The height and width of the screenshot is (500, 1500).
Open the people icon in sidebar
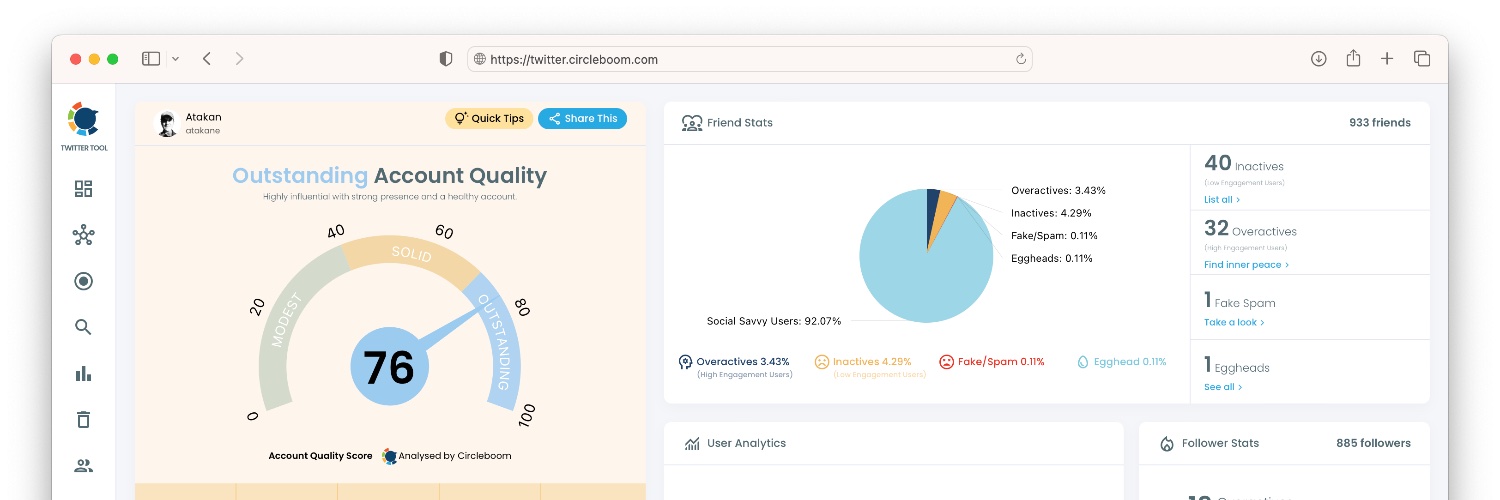tap(84, 465)
